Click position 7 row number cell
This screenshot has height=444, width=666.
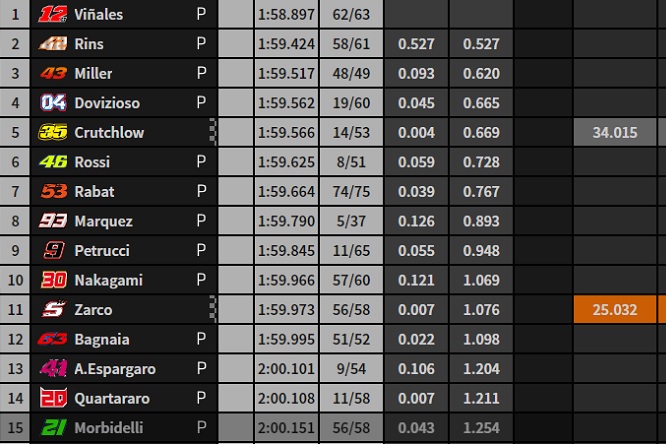point(15,191)
